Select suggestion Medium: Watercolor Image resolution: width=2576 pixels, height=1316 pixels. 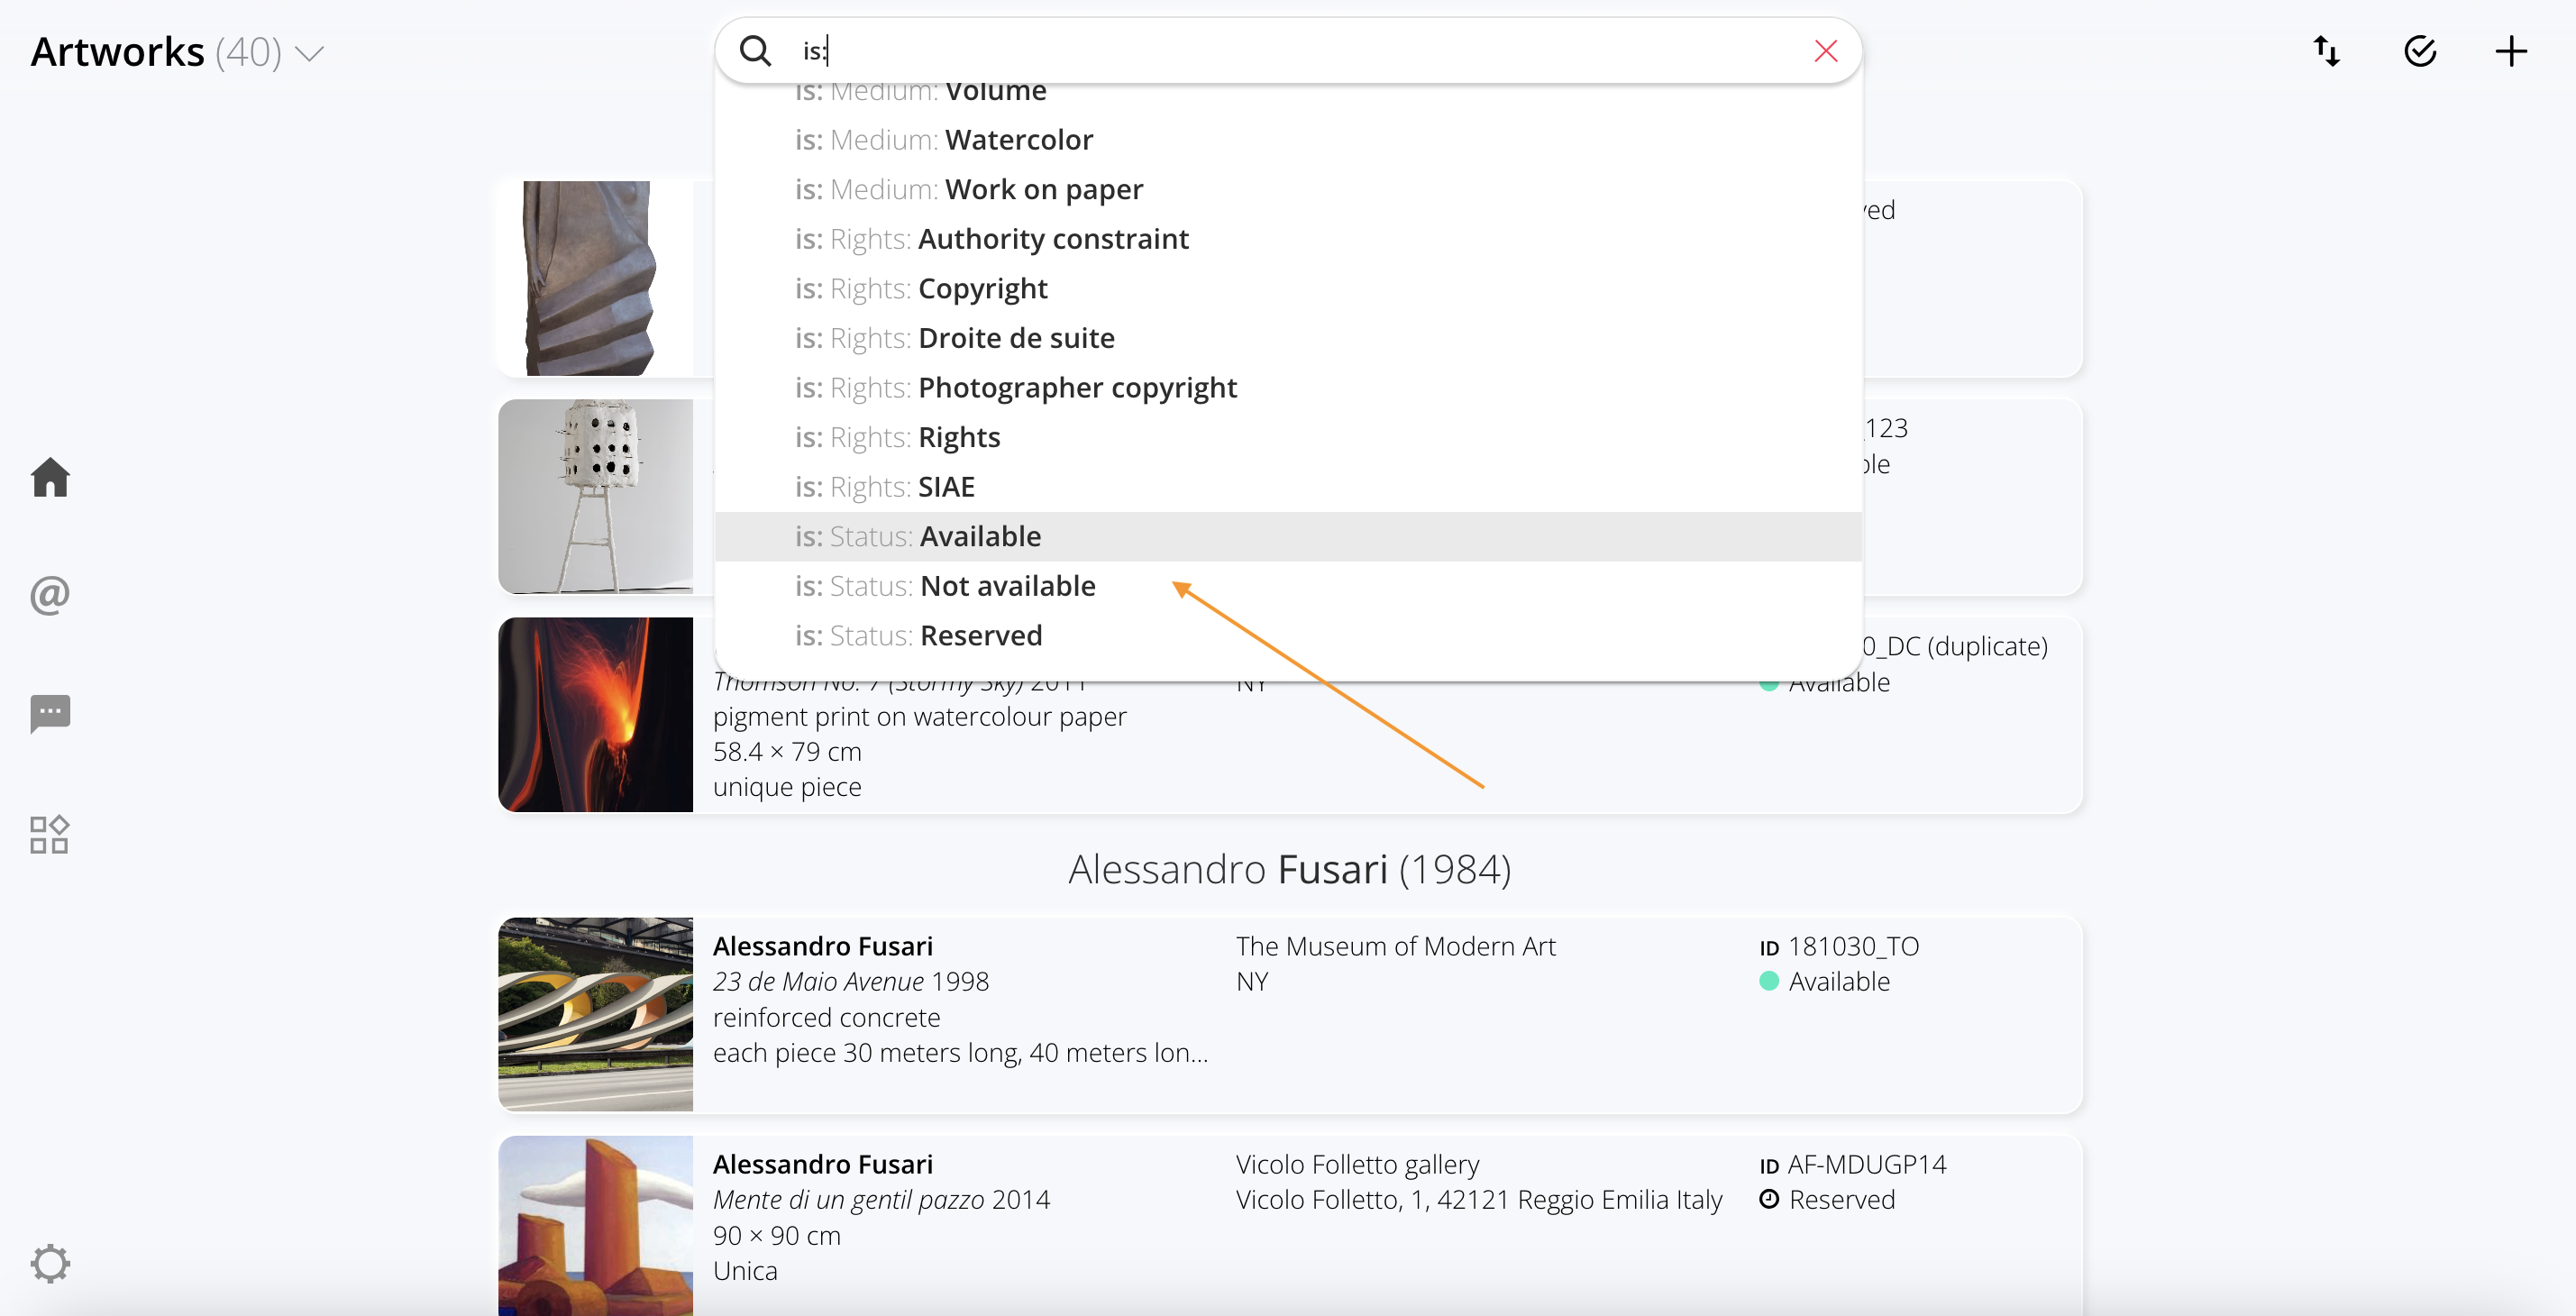coord(1288,140)
